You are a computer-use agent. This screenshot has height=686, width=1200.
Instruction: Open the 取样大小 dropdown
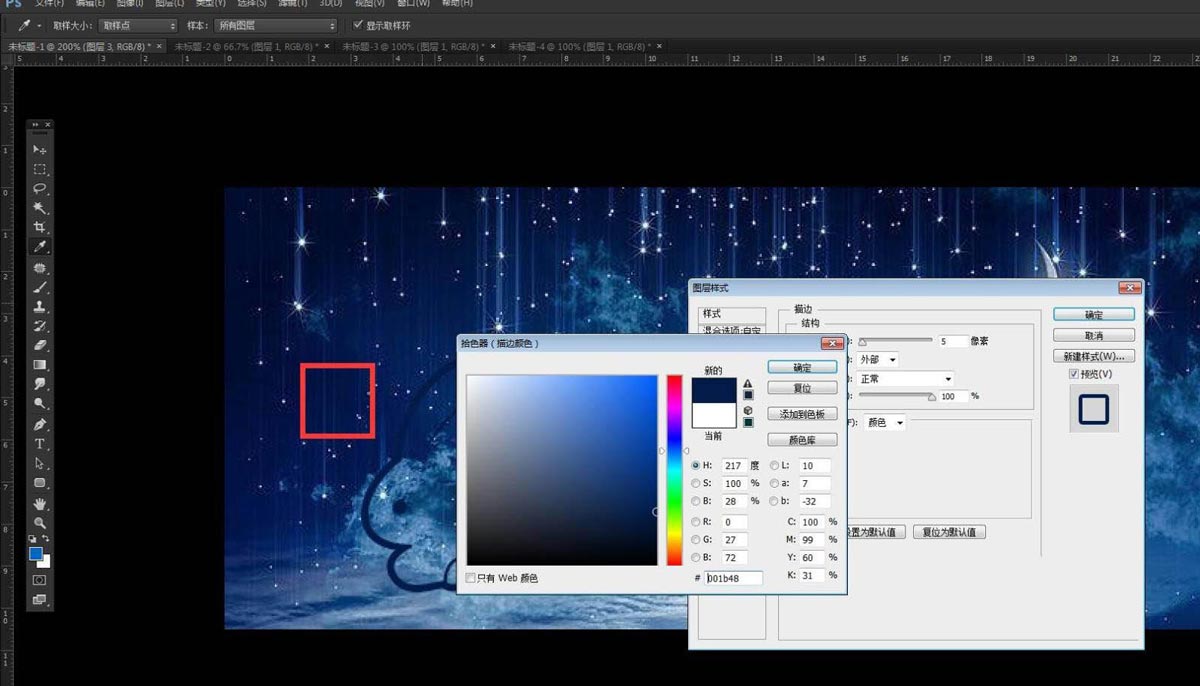point(138,25)
